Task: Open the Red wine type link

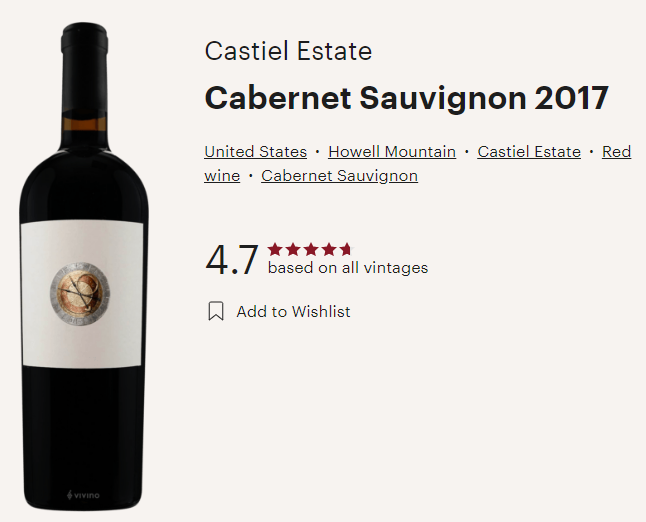Action: [418, 164]
